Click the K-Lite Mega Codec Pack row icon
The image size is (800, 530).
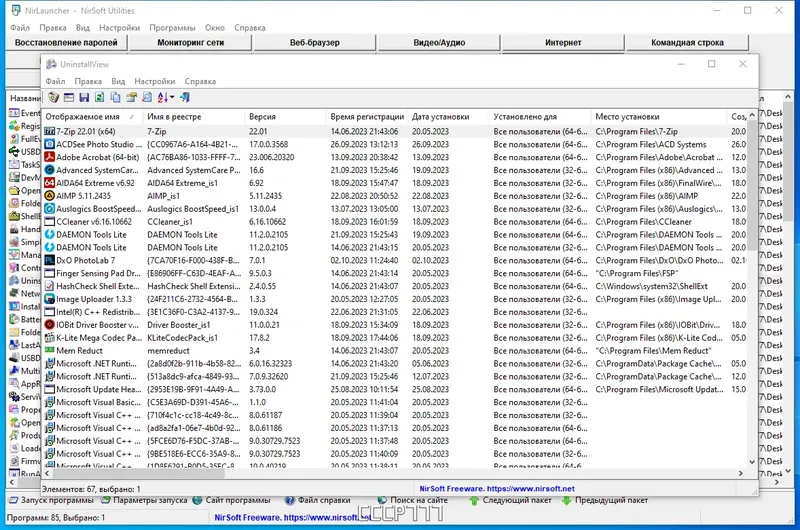point(49,338)
